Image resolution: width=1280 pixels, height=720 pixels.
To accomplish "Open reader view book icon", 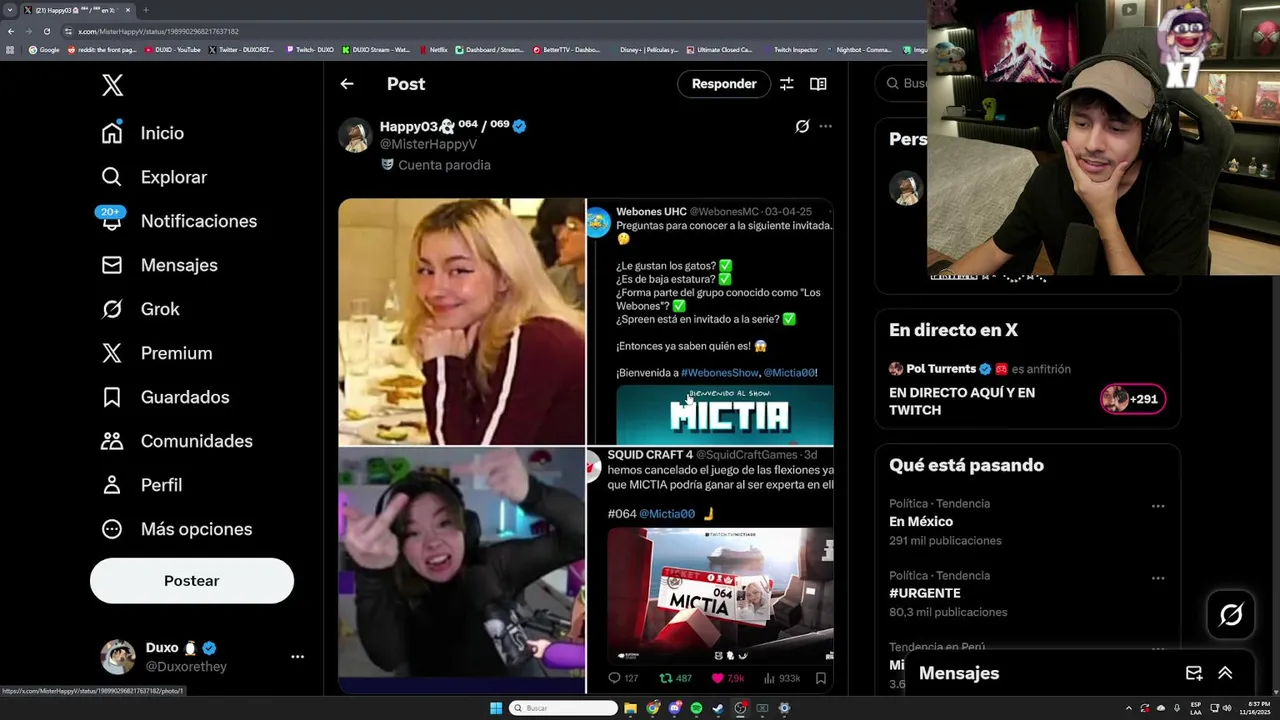I will (818, 84).
